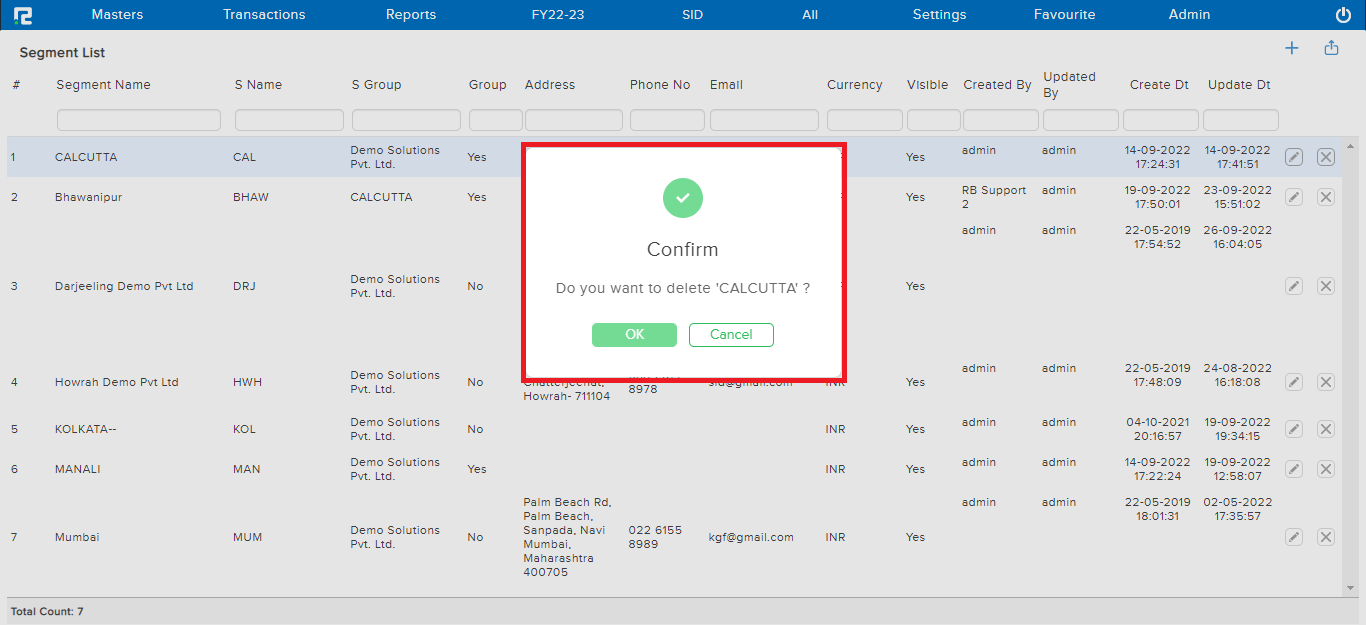
Task: Open the Reports menu
Action: [410, 14]
